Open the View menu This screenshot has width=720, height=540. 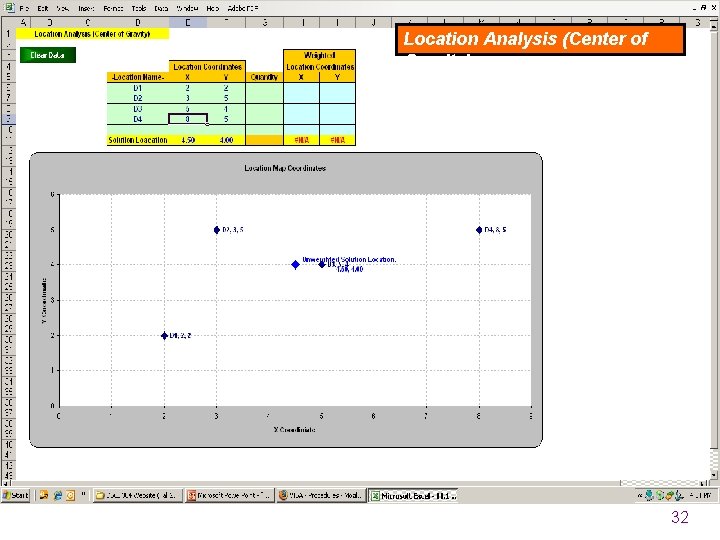pyautogui.click(x=63, y=8)
